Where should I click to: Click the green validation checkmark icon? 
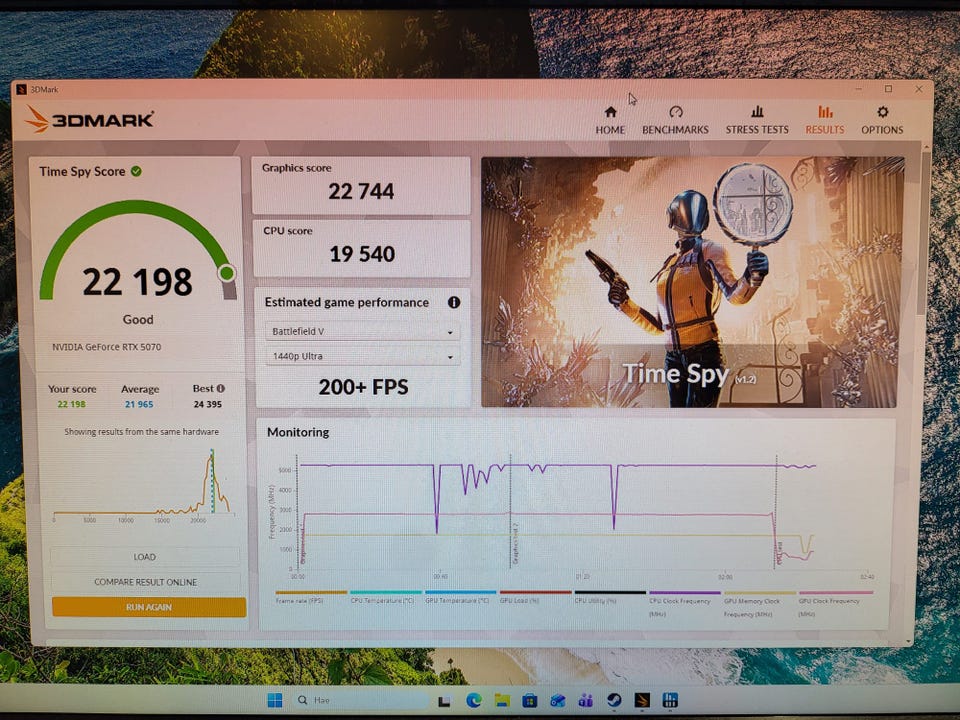[136, 171]
